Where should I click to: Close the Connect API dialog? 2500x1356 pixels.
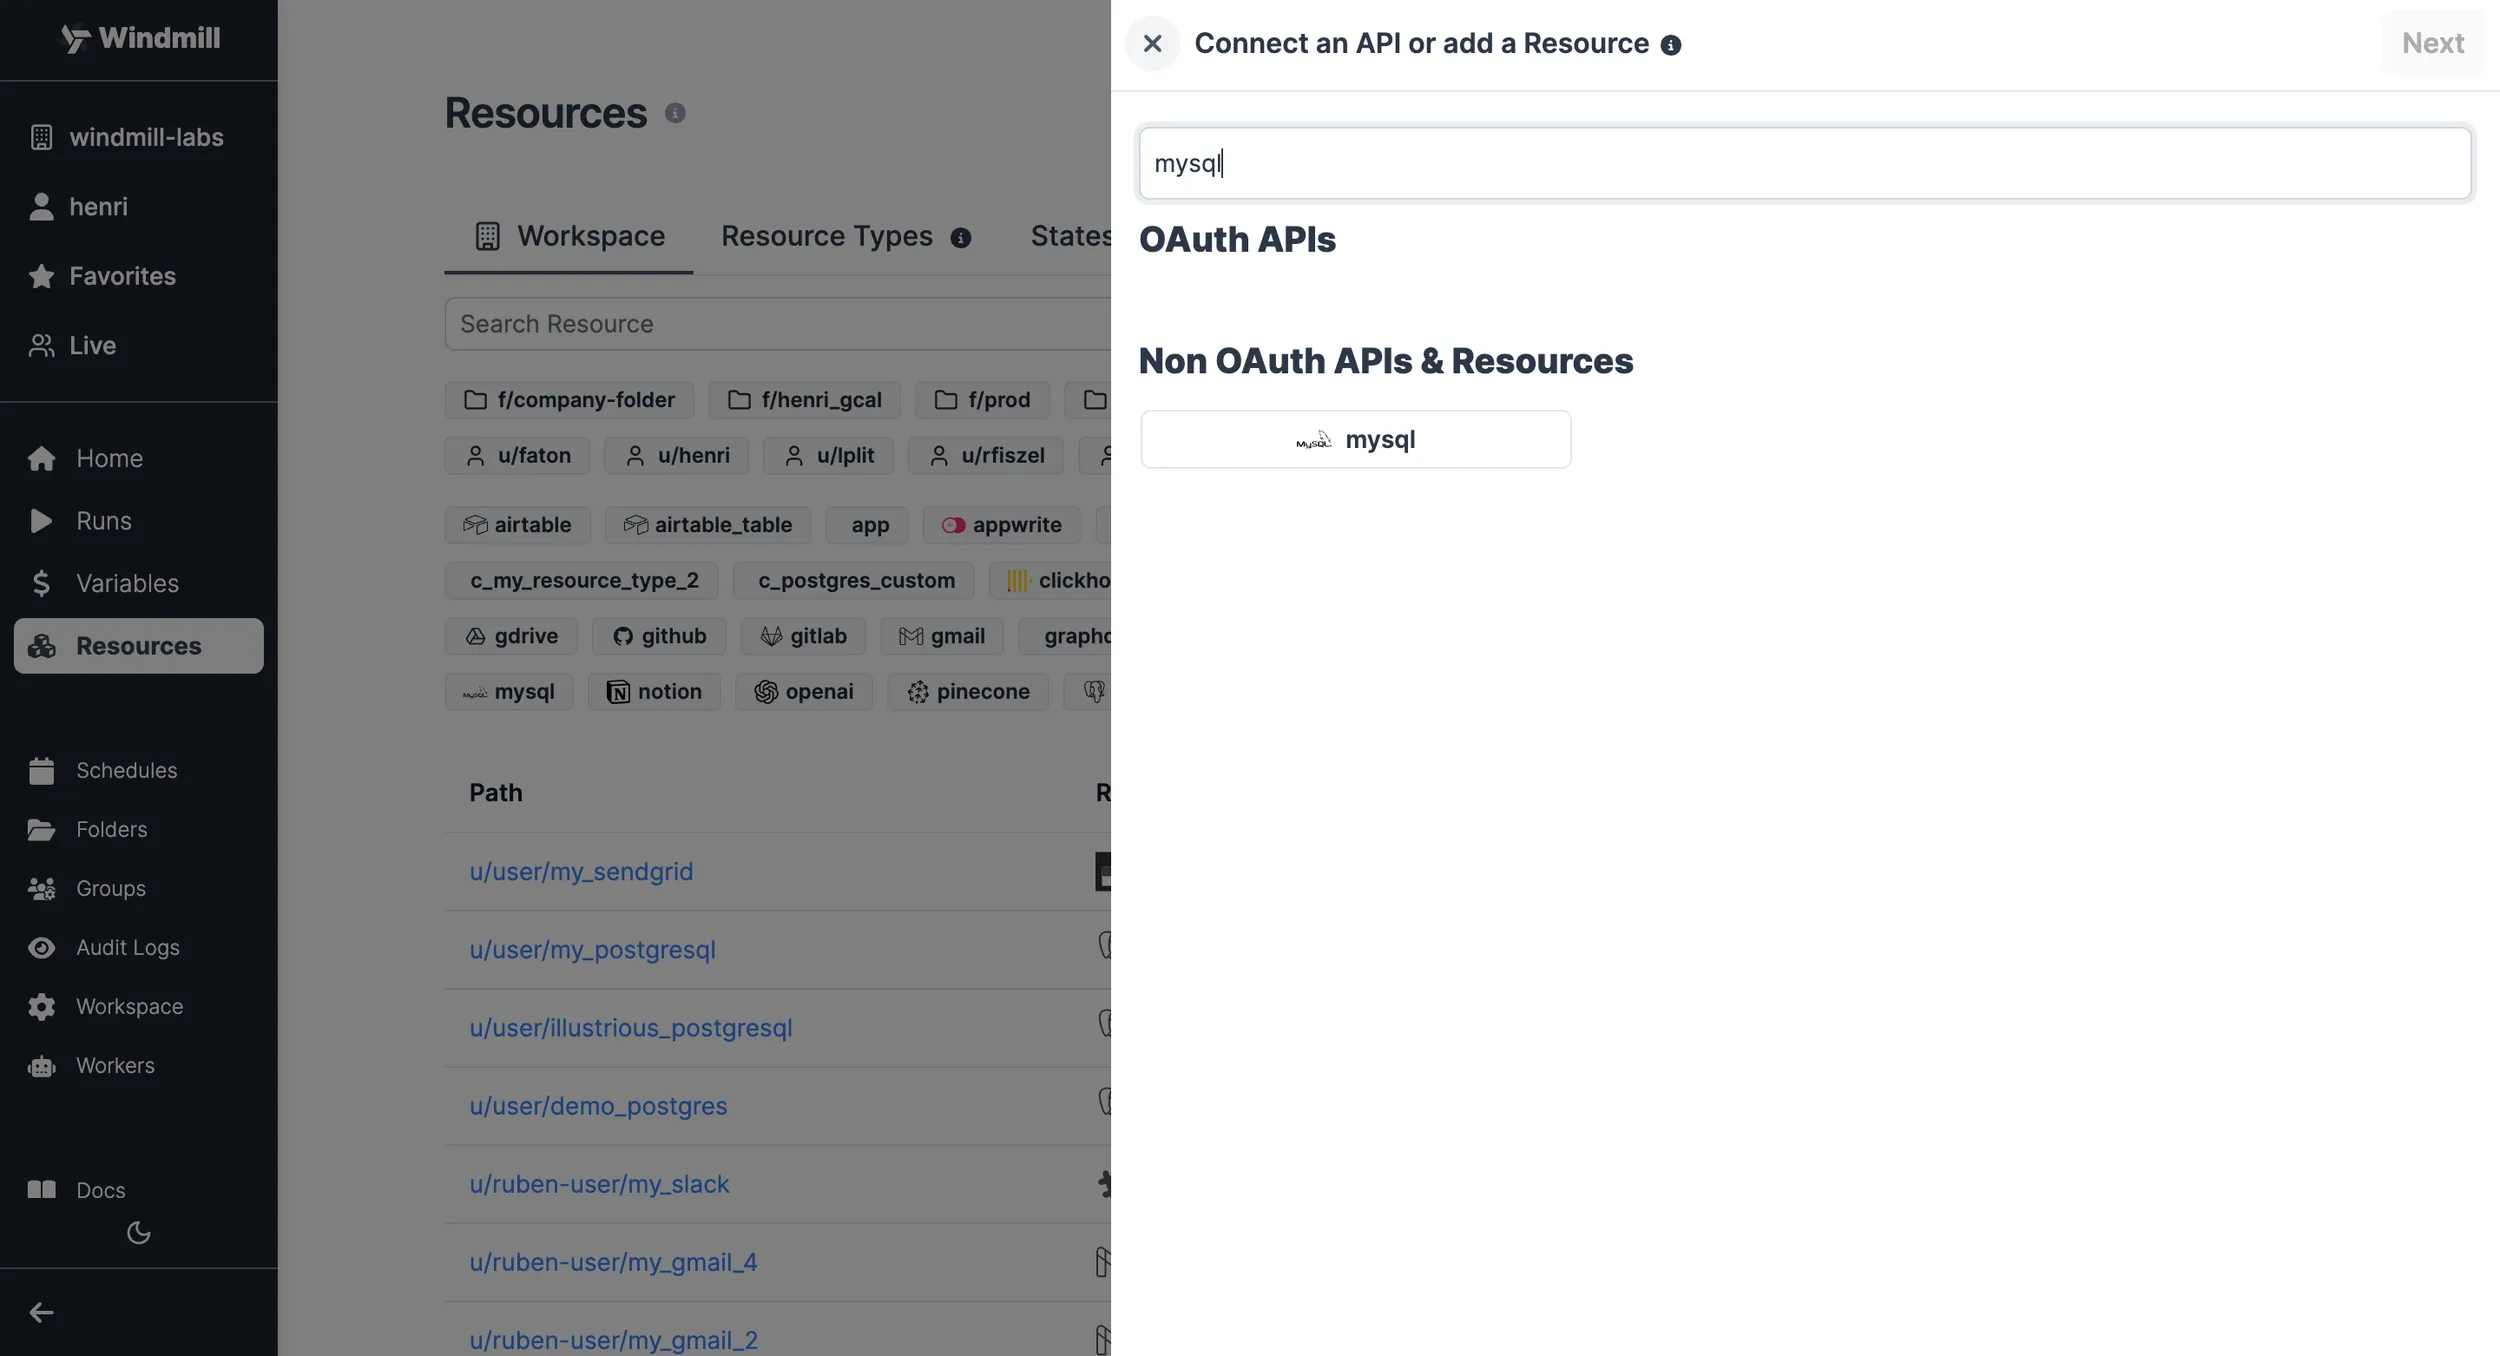tap(1152, 43)
